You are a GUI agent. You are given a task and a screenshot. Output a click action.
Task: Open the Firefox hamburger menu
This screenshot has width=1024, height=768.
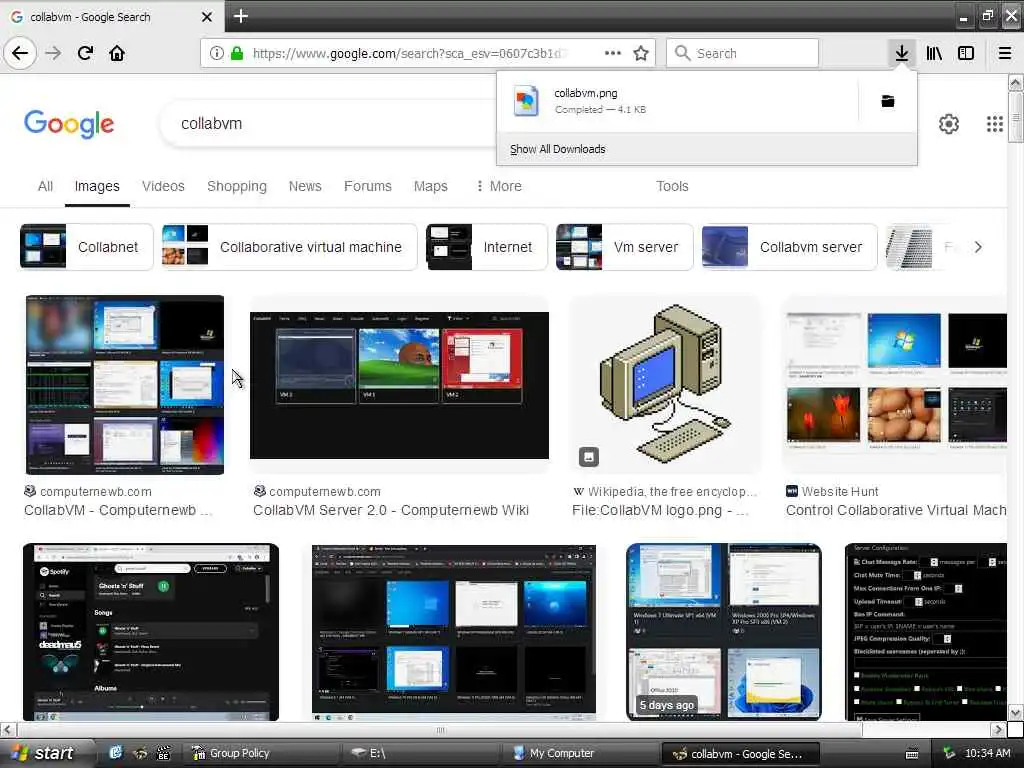point(1005,53)
